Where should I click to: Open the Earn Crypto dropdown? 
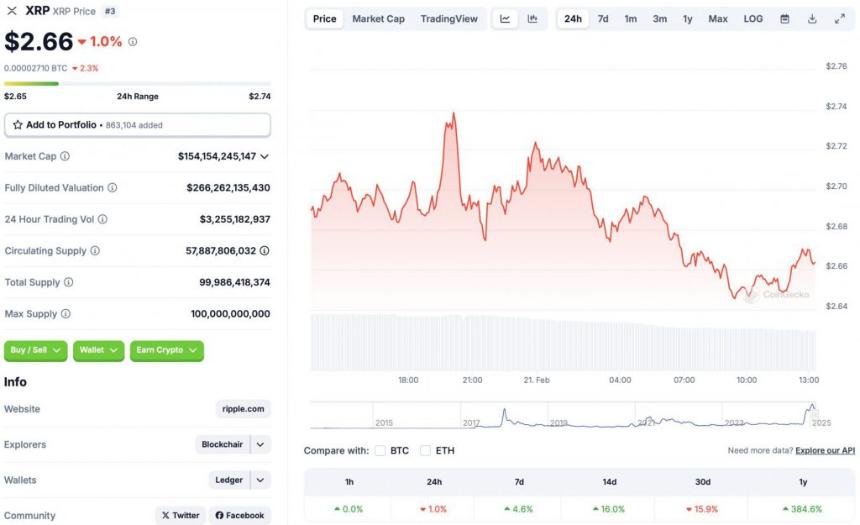pos(167,351)
